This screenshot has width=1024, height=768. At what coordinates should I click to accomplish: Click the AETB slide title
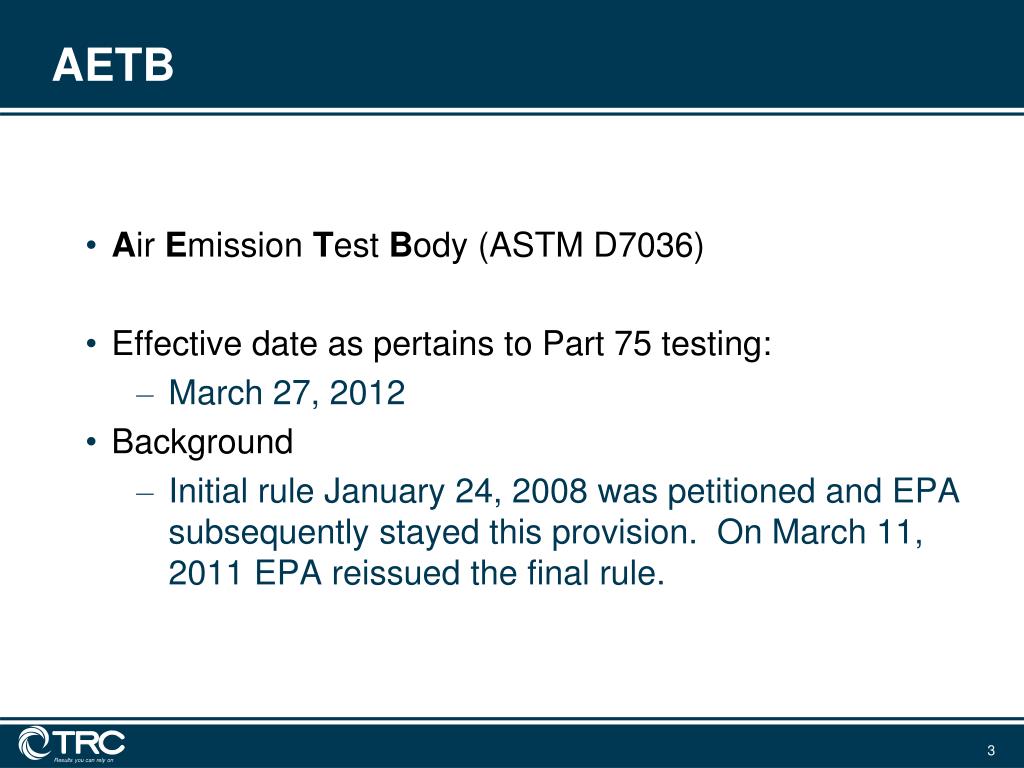click(113, 65)
